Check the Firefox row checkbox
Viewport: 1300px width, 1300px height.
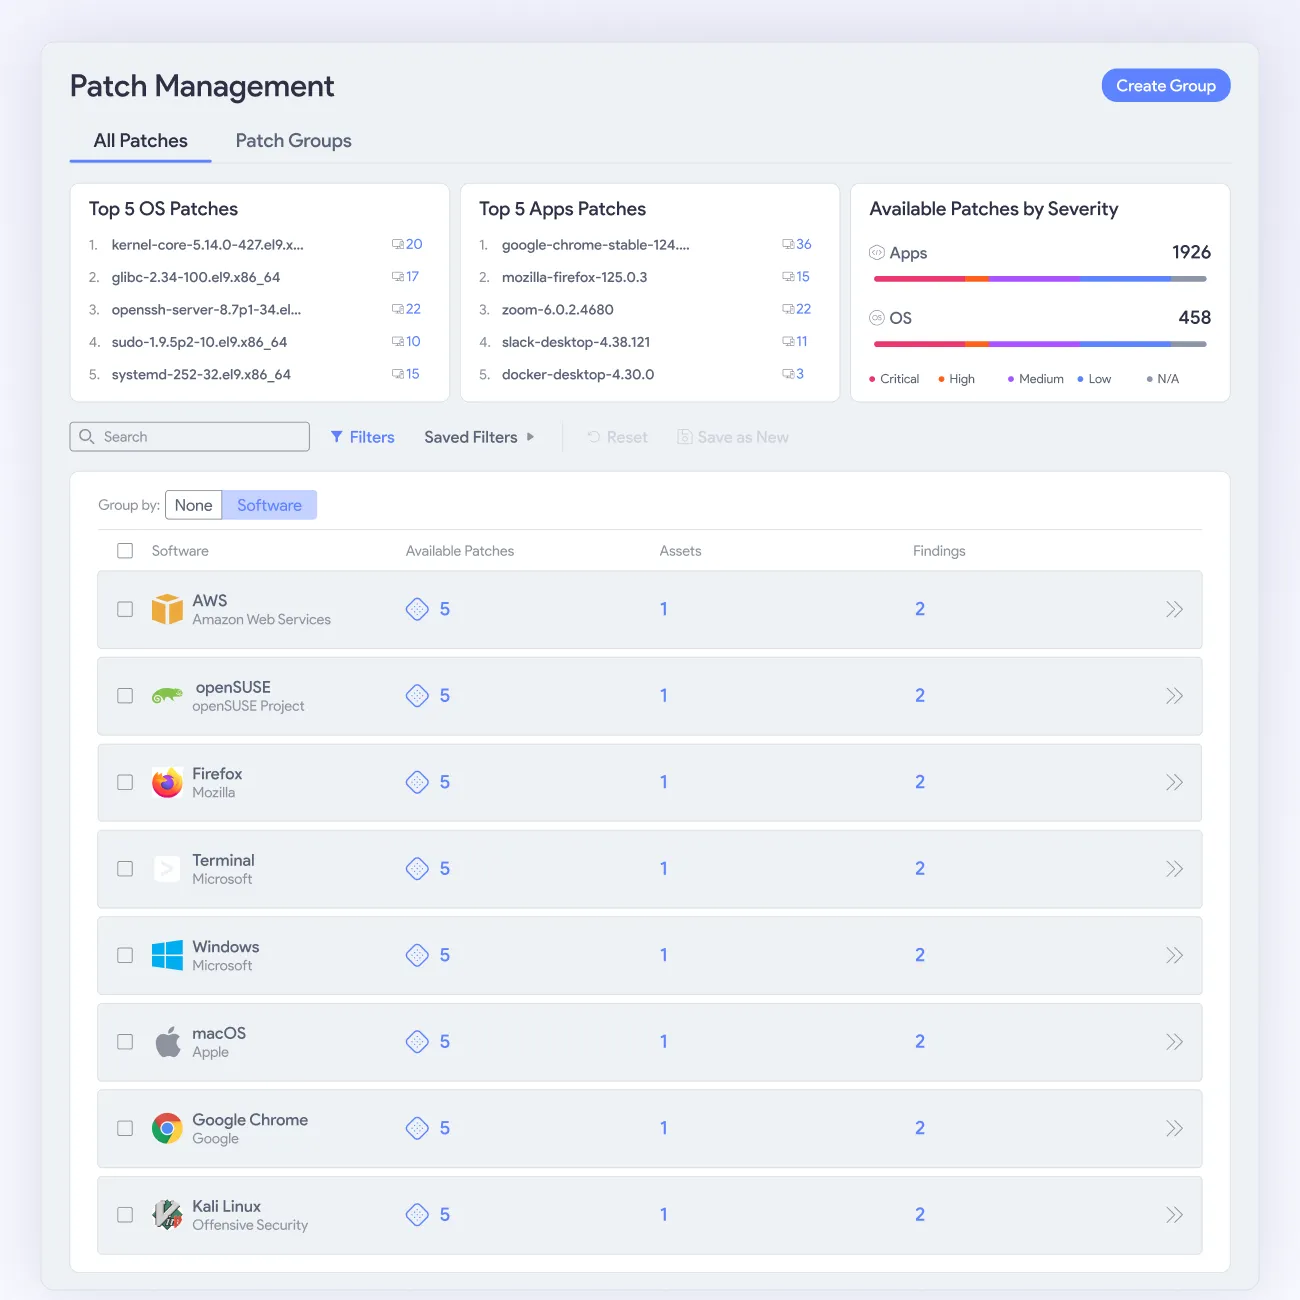(x=125, y=782)
